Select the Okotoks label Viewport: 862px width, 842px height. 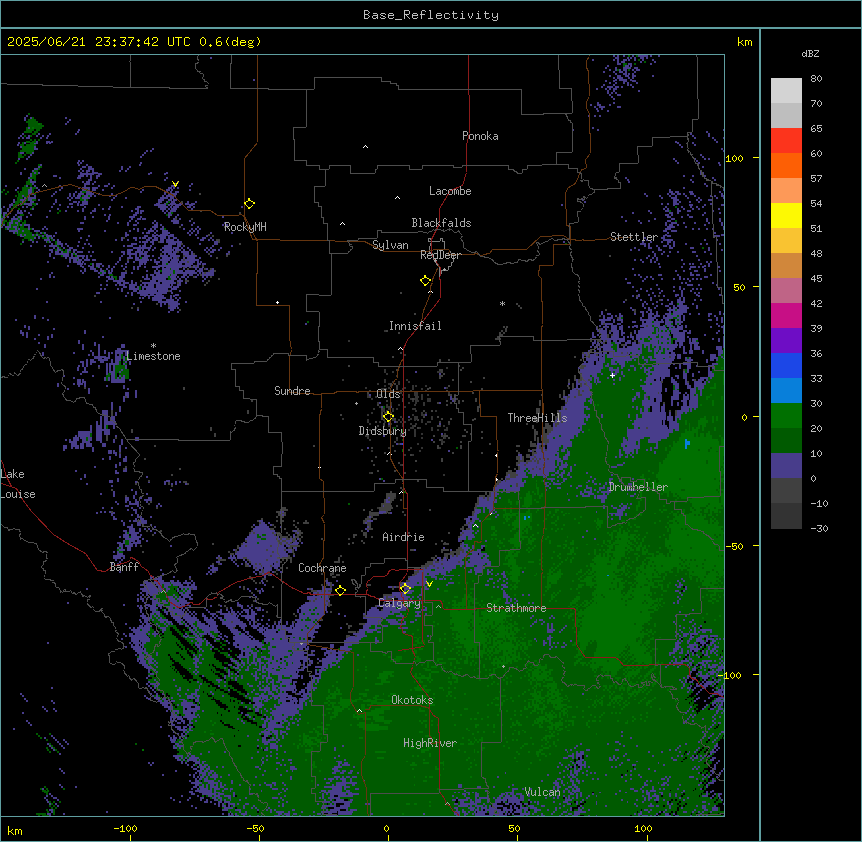click(412, 700)
